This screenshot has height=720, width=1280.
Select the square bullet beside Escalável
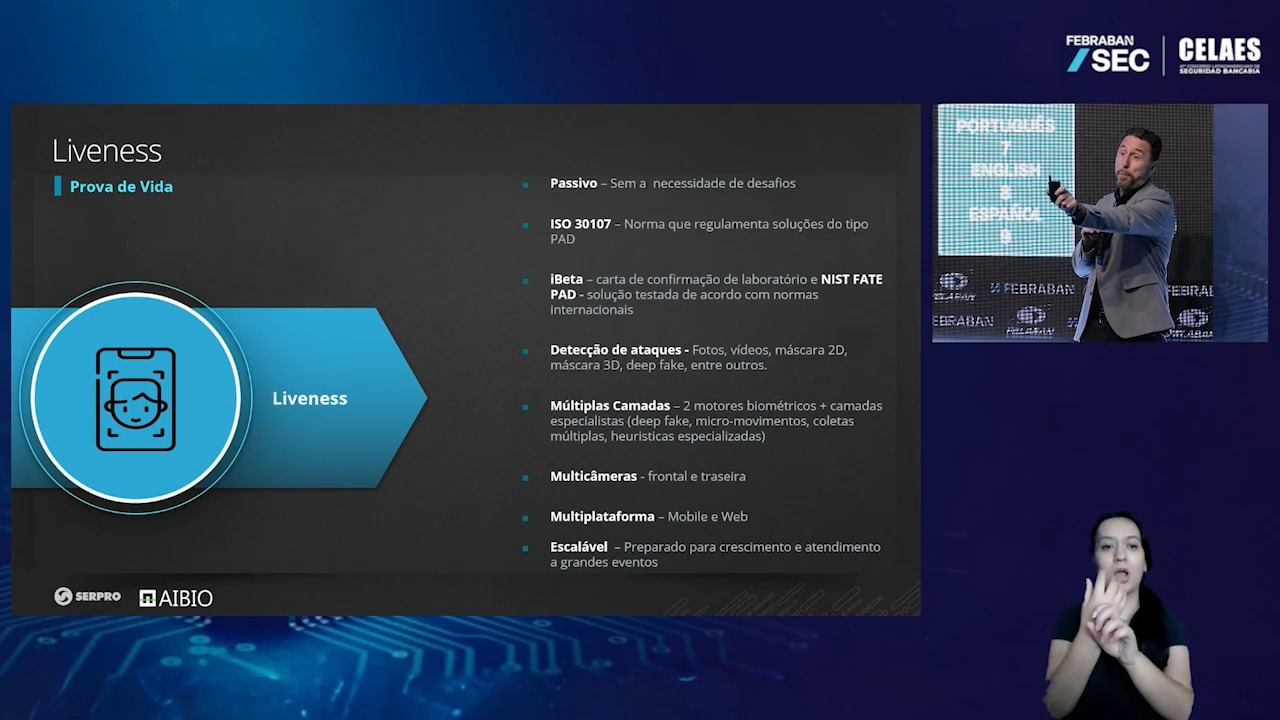coord(525,548)
